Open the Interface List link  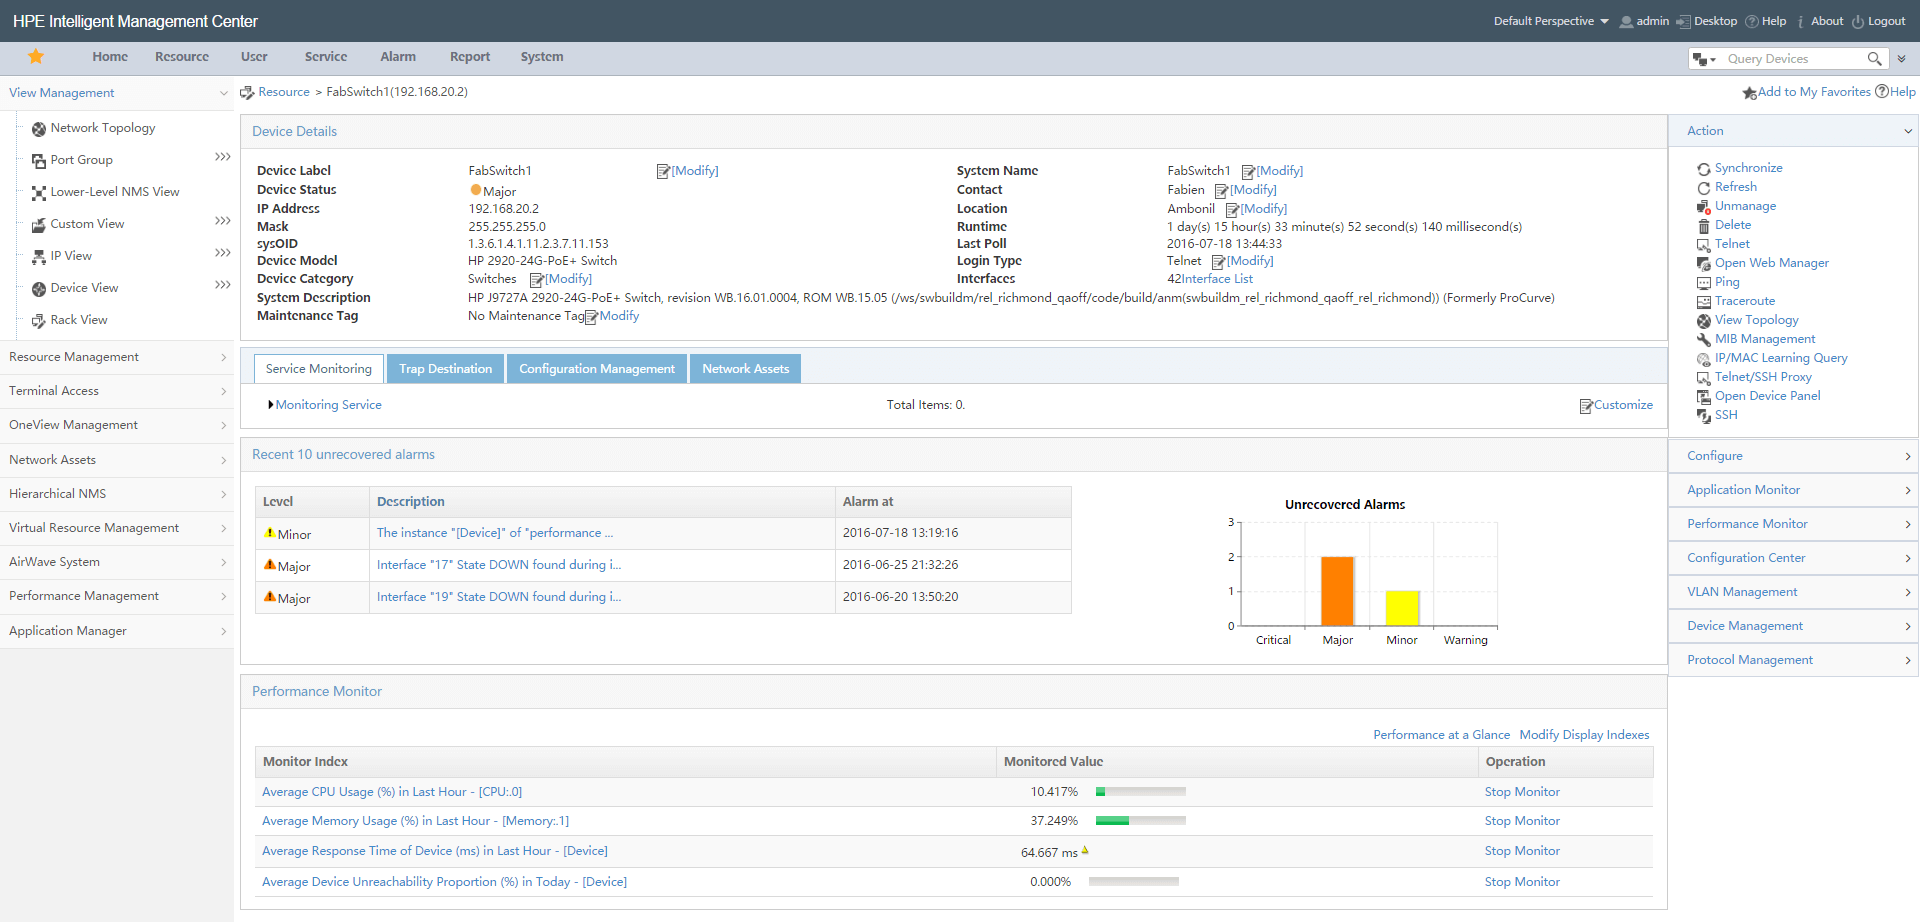point(1217,279)
